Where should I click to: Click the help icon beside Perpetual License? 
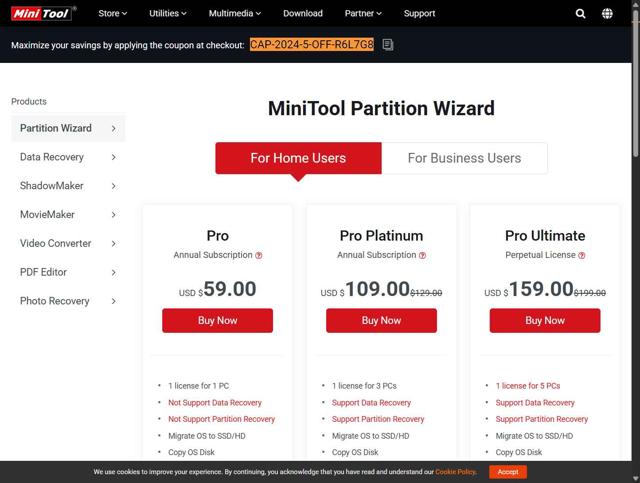tap(582, 255)
